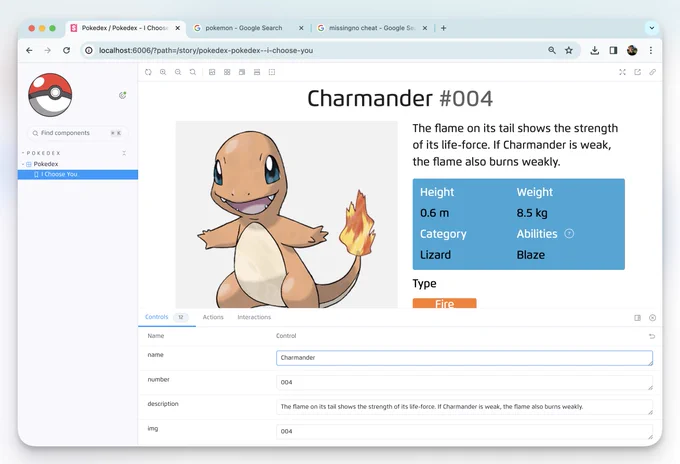This screenshot has height=464, width=680.
Task: Open browser downloads
Action: click(595, 50)
